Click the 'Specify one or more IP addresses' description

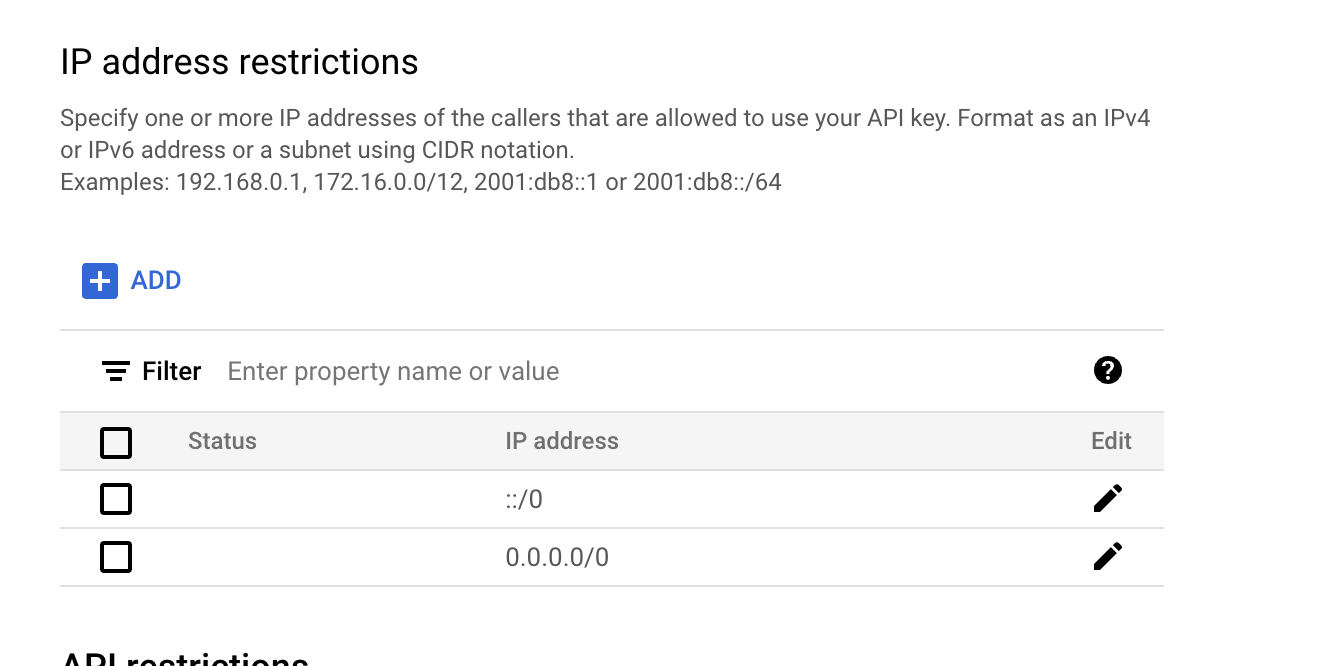pyautogui.click(x=605, y=134)
